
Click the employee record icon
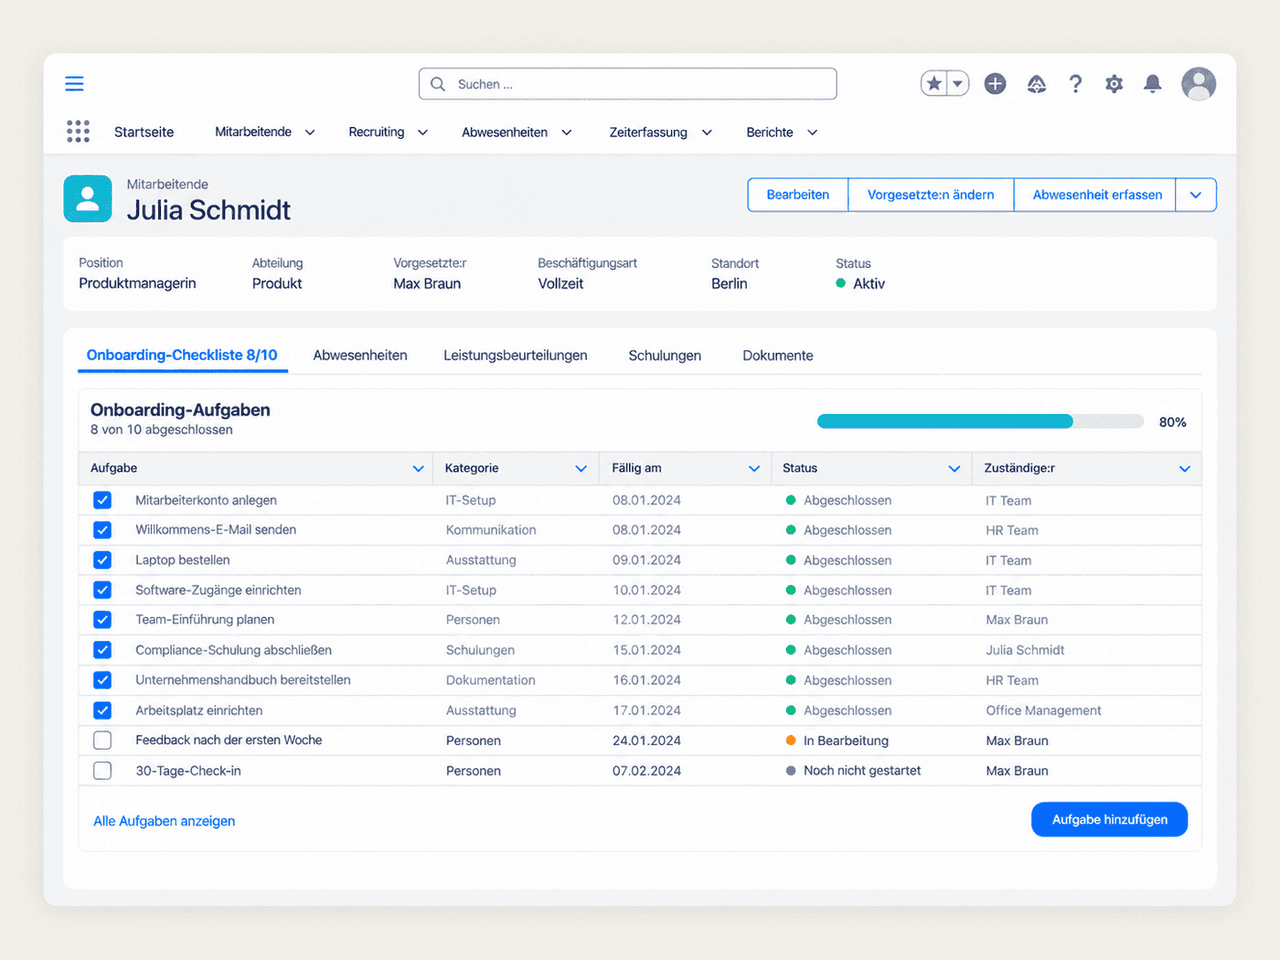(x=88, y=198)
